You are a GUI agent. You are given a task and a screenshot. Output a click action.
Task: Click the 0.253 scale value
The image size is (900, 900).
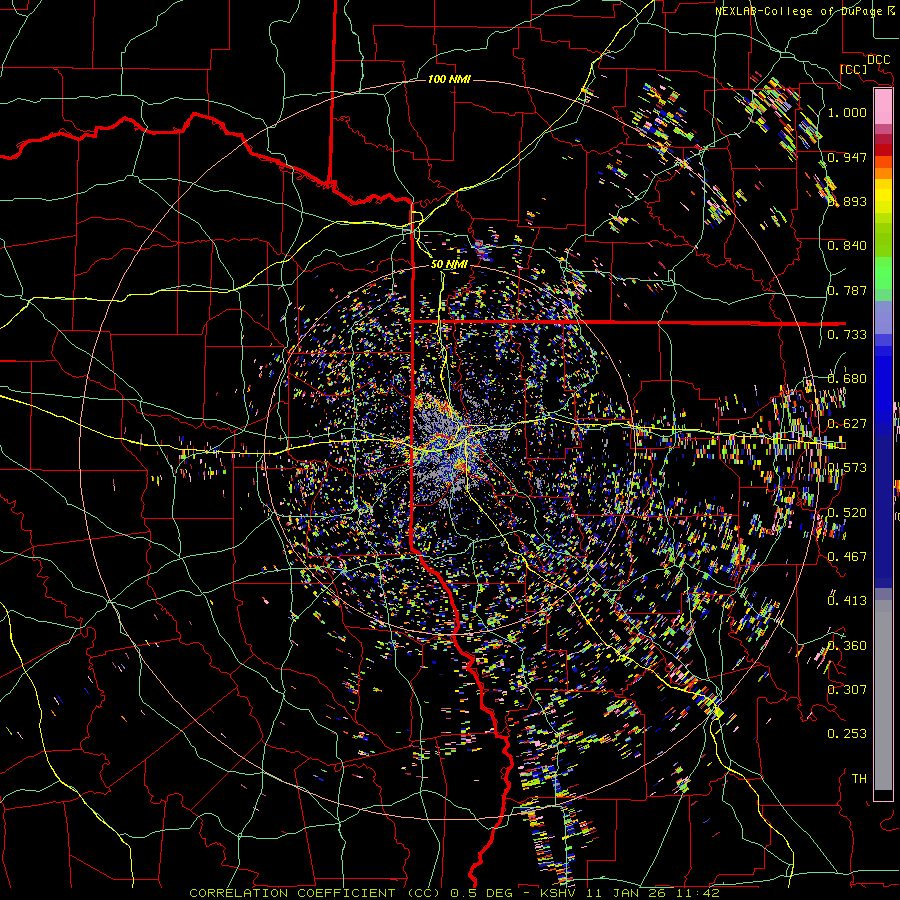click(847, 734)
